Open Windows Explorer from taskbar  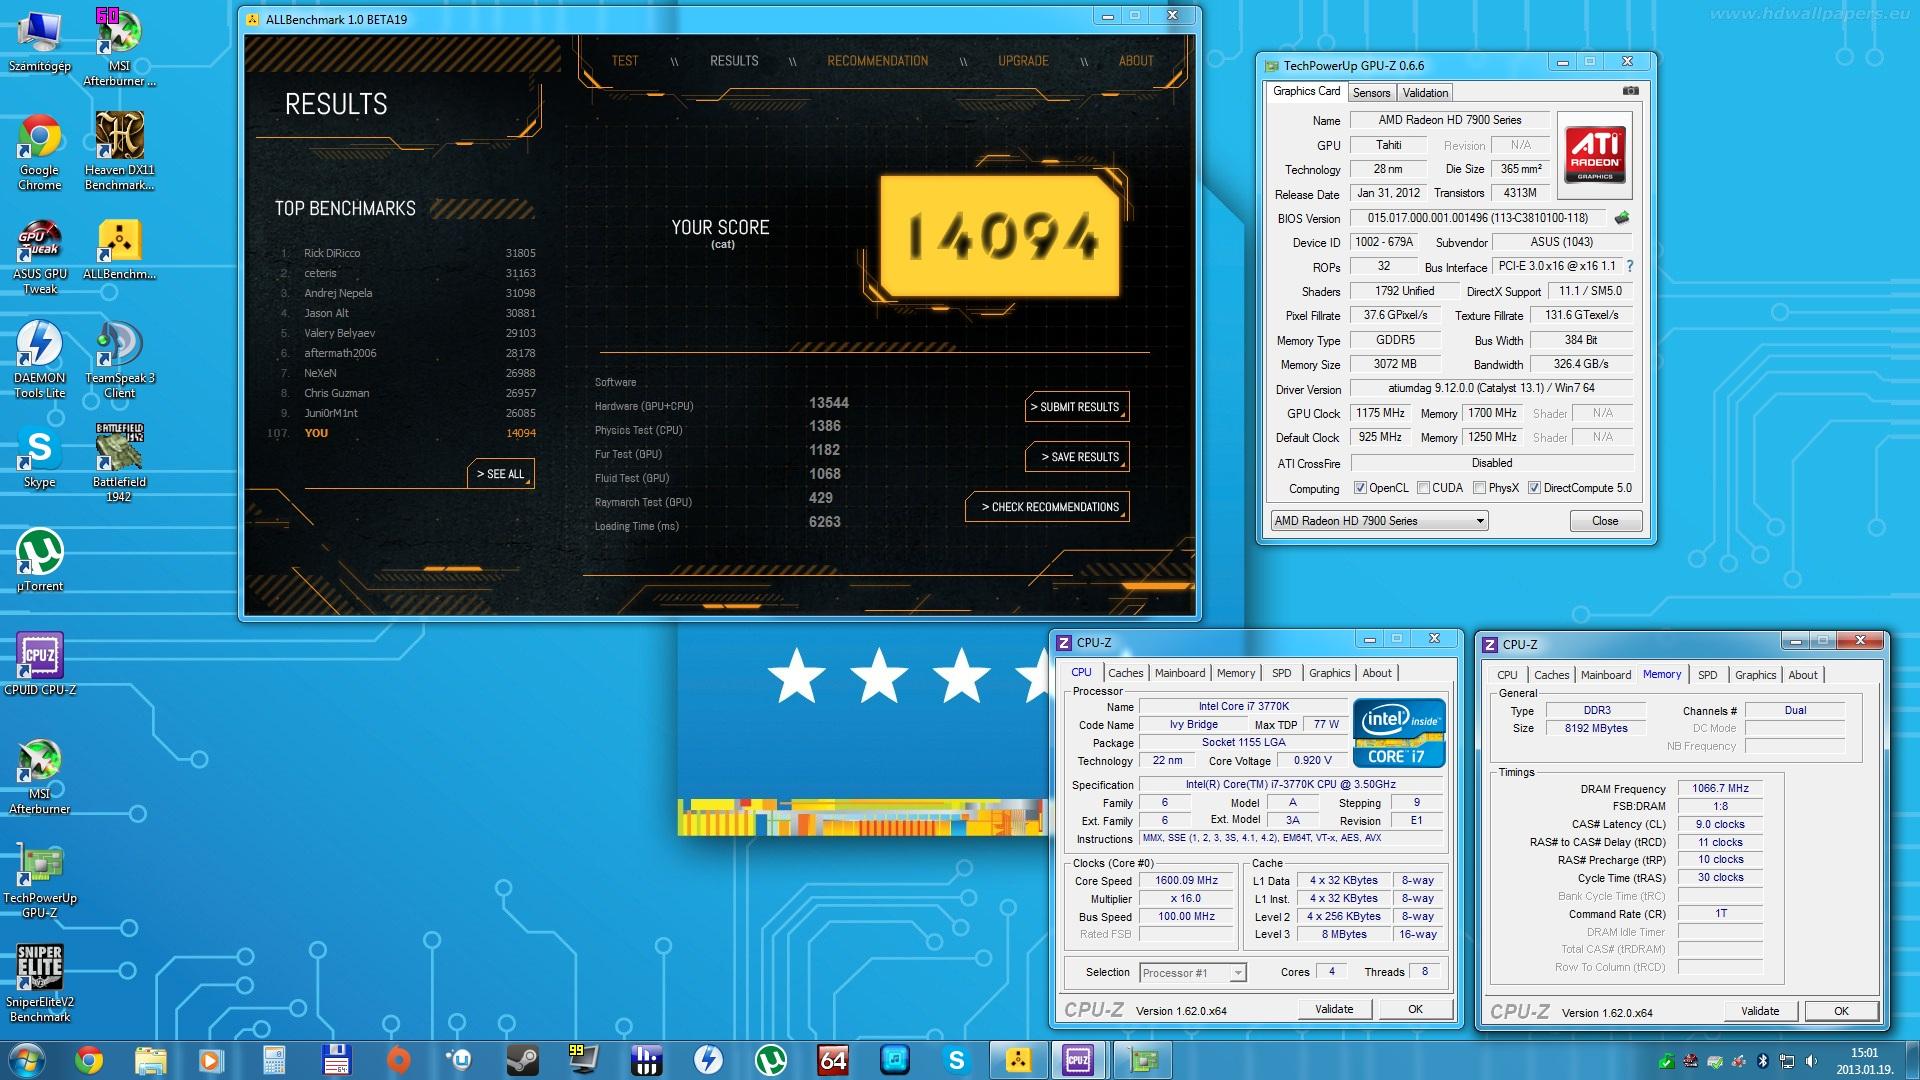click(x=150, y=1060)
